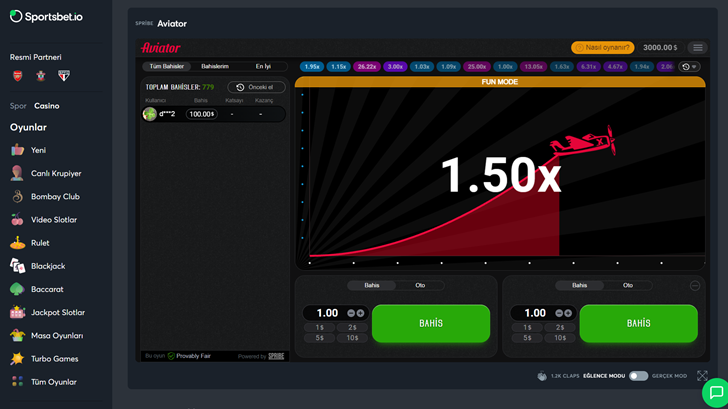728x409 pixels.
Task: Switch to the Casino section
Action: click(x=46, y=106)
